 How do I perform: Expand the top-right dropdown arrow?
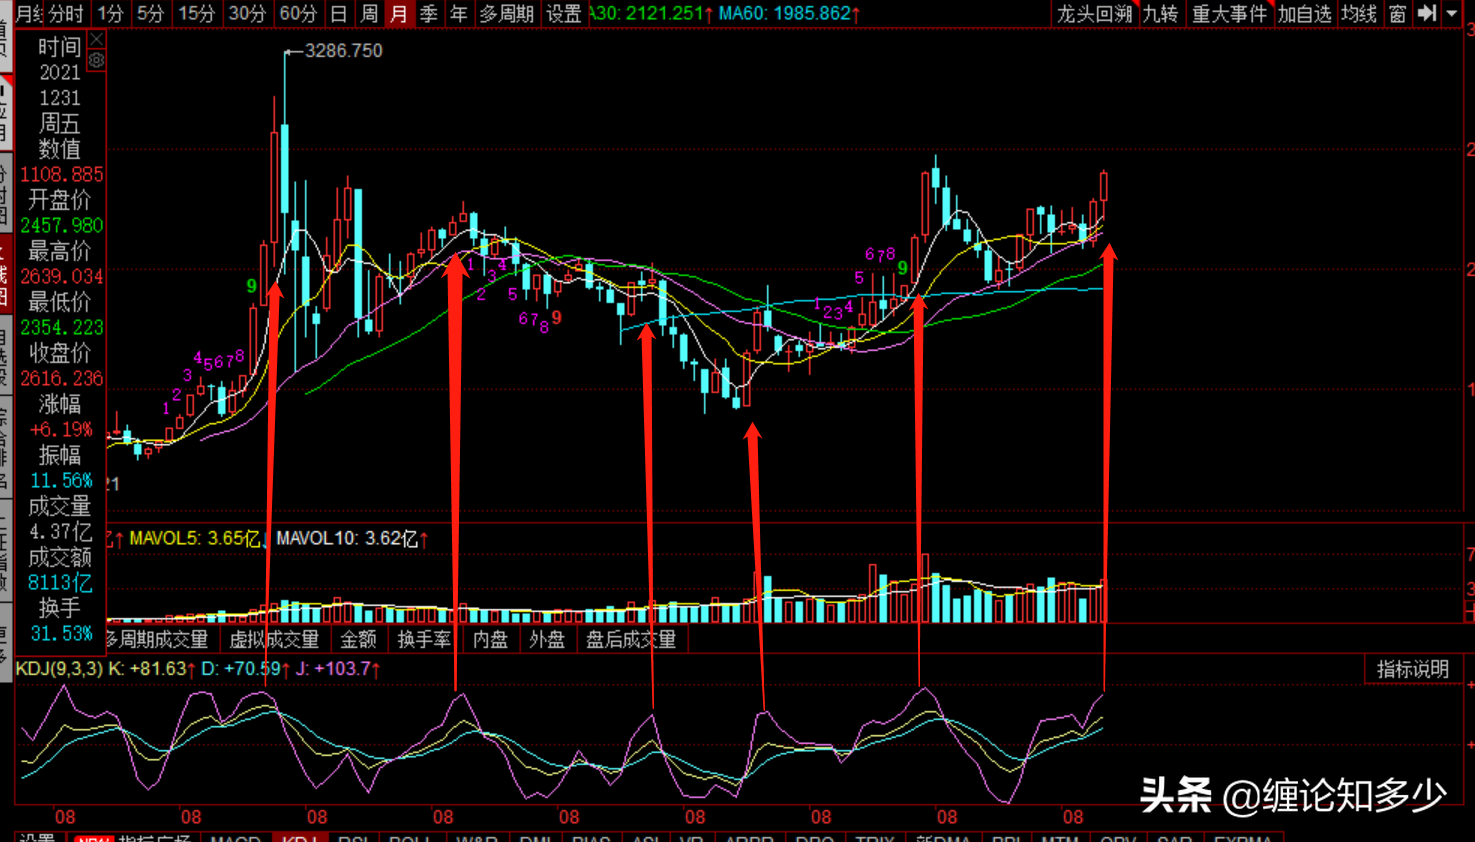click(x=1451, y=13)
